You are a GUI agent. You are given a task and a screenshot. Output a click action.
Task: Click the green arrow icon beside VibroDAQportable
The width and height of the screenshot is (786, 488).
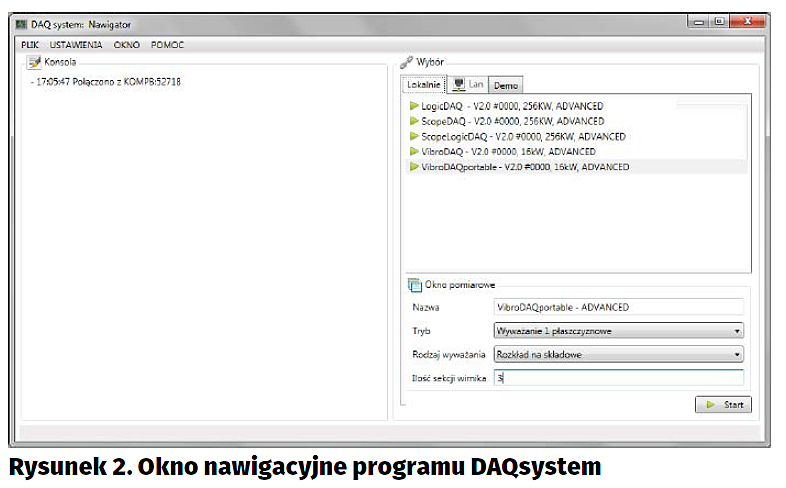point(413,167)
